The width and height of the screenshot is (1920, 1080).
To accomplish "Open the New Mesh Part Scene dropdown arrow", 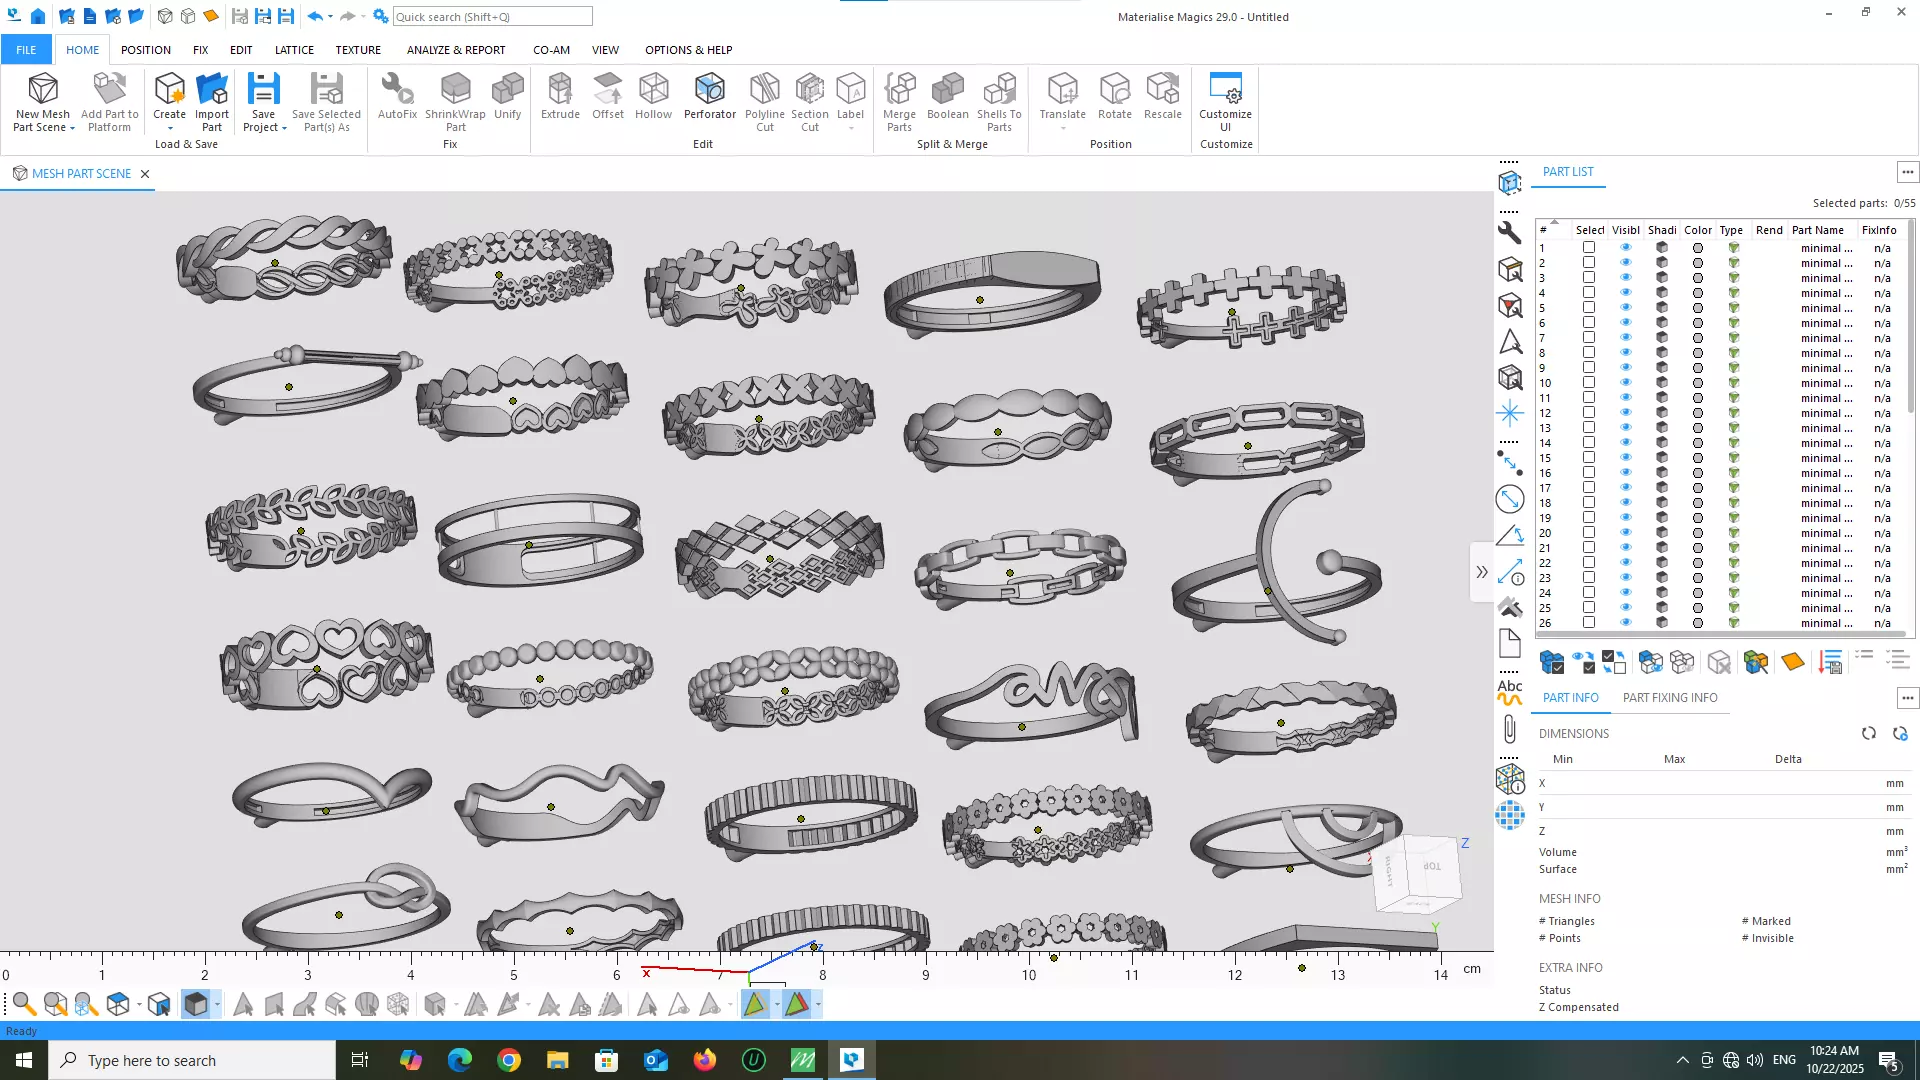I will point(72,128).
